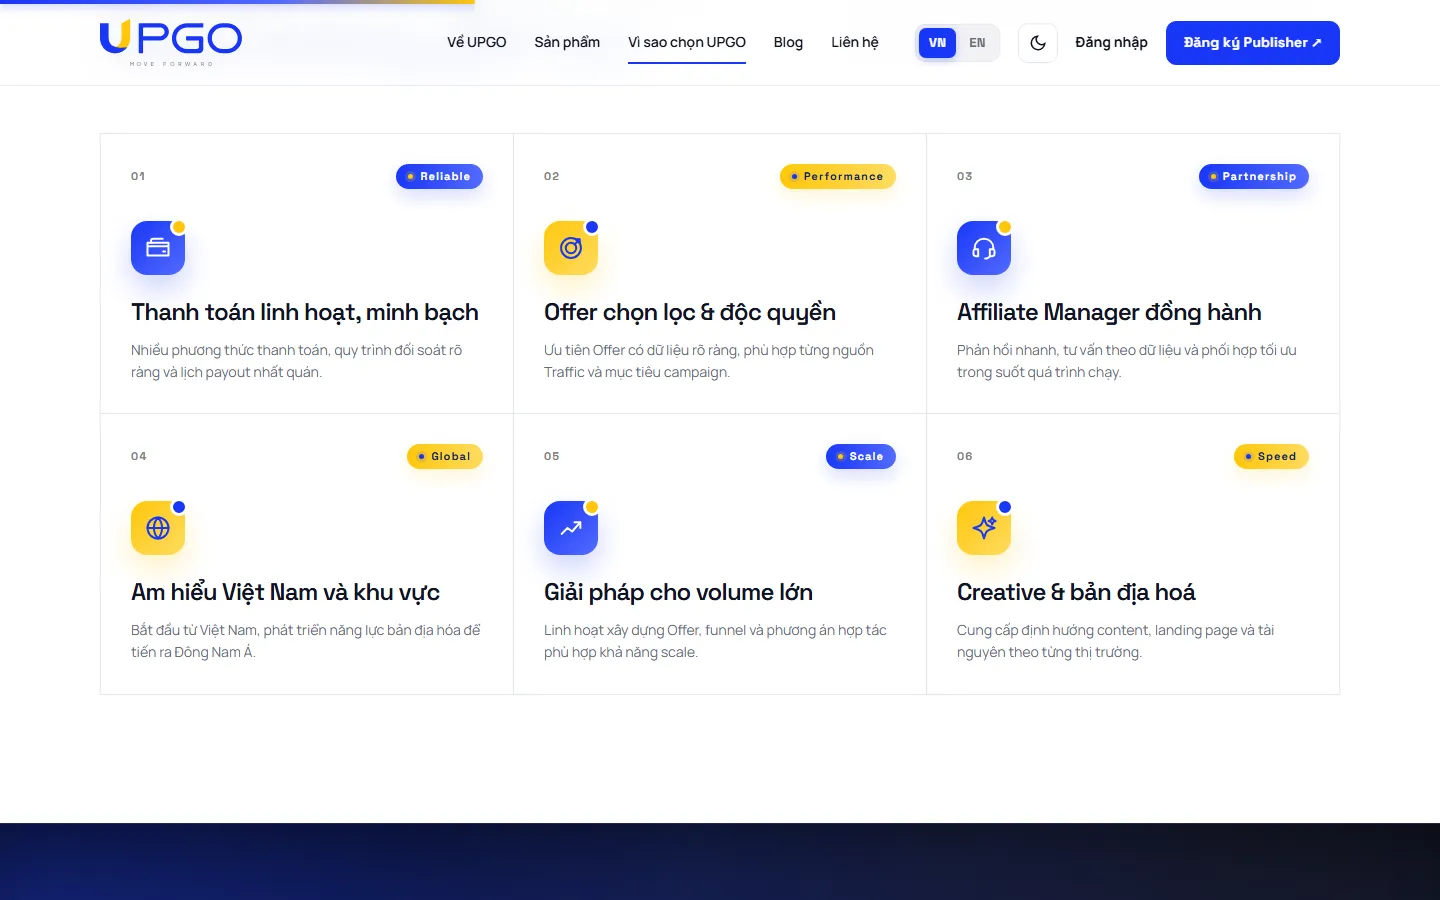Click the trending-up chart icon for volume lớn

[x=571, y=528]
